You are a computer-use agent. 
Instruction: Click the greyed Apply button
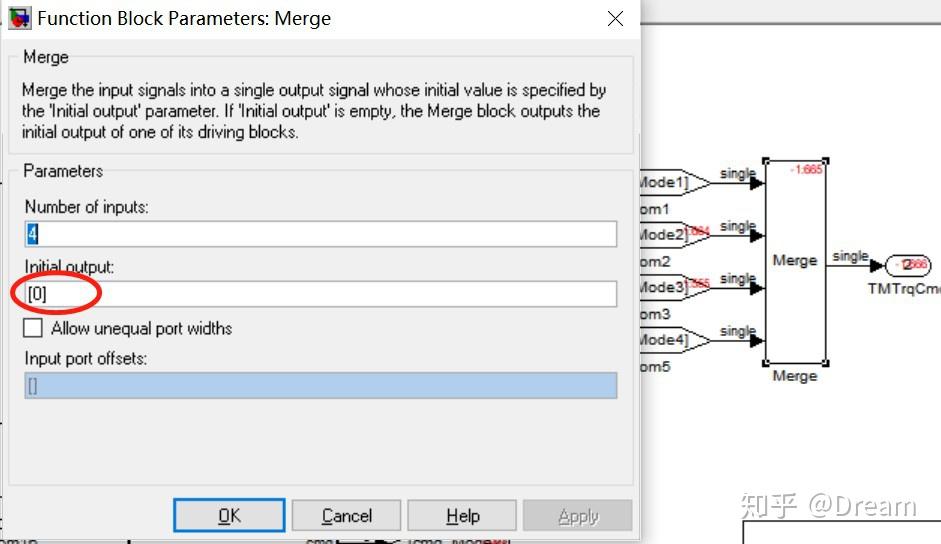577,515
